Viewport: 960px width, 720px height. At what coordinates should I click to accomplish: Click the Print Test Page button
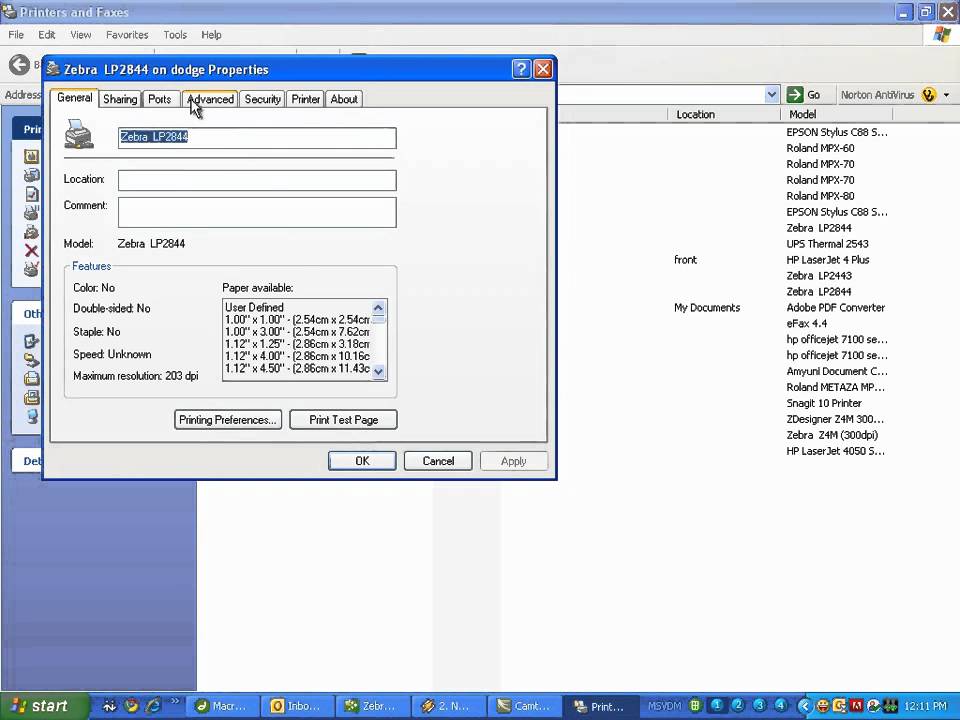point(343,420)
